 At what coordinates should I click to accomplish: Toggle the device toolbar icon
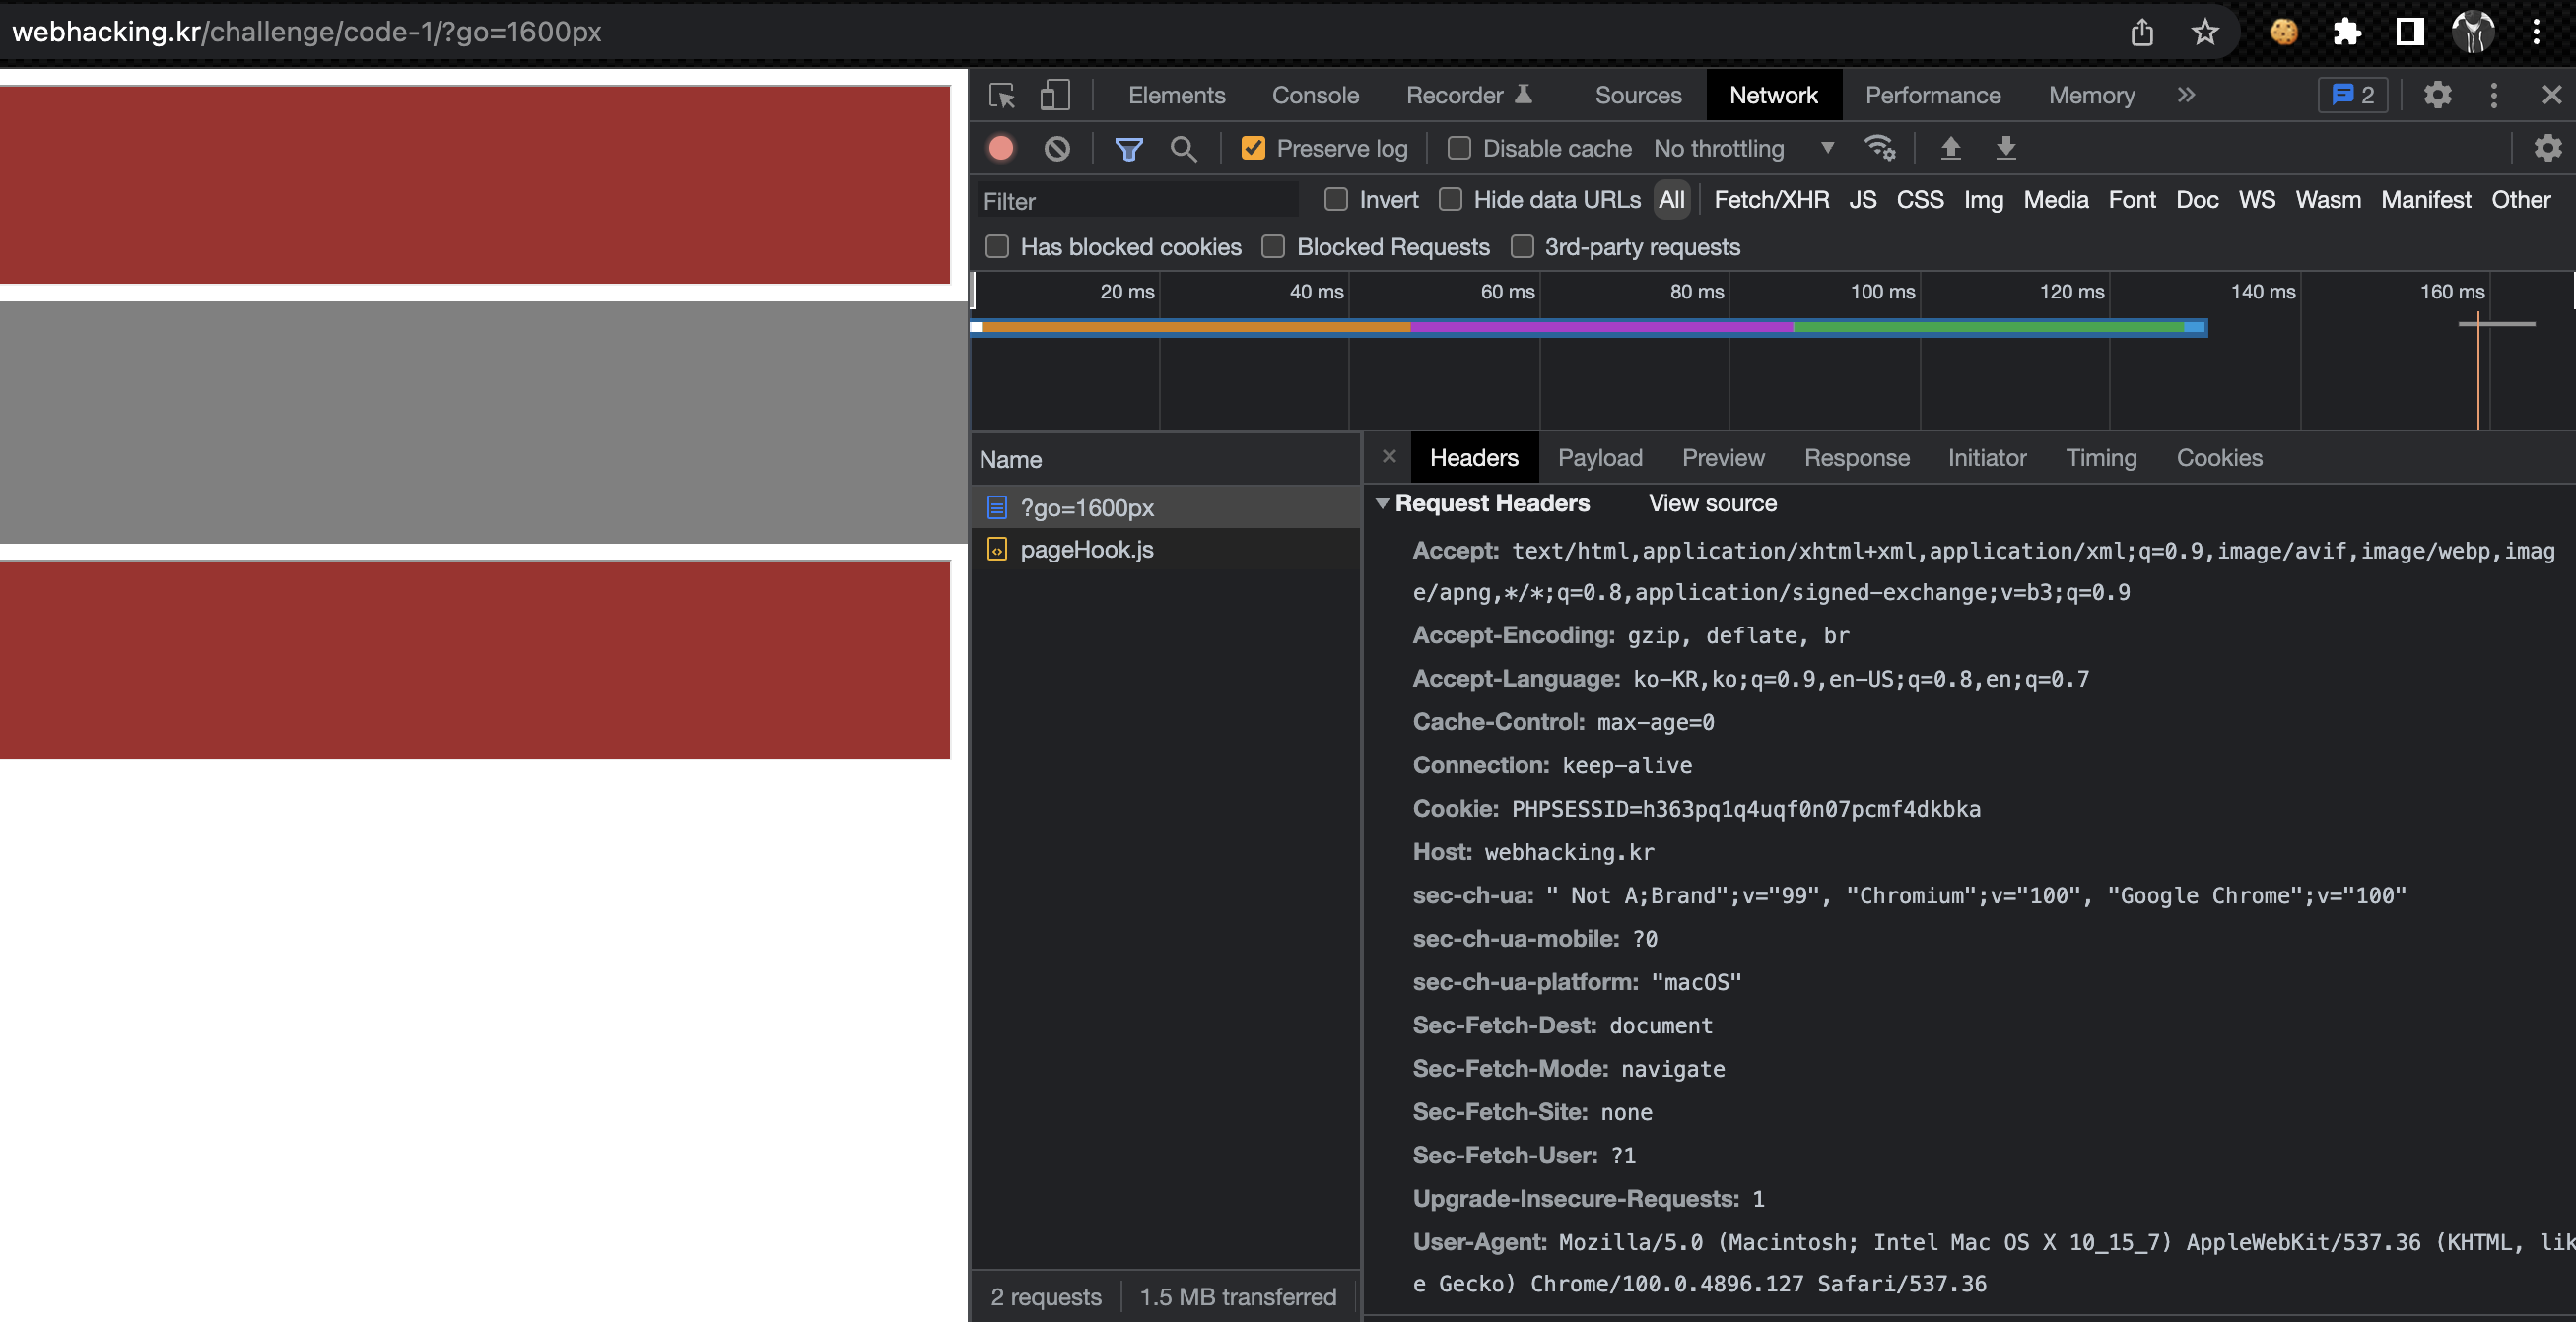pyautogui.click(x=1055, y=95)
